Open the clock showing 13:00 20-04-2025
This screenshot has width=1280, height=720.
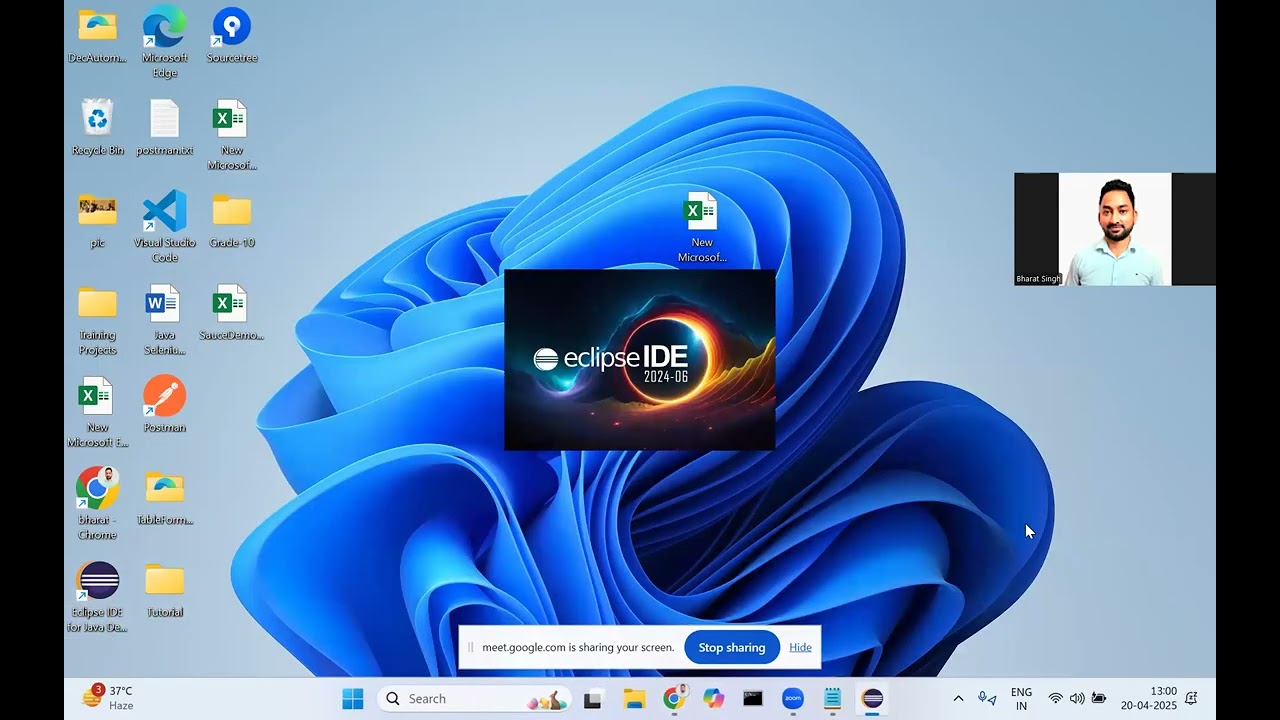pos(1149,698)
